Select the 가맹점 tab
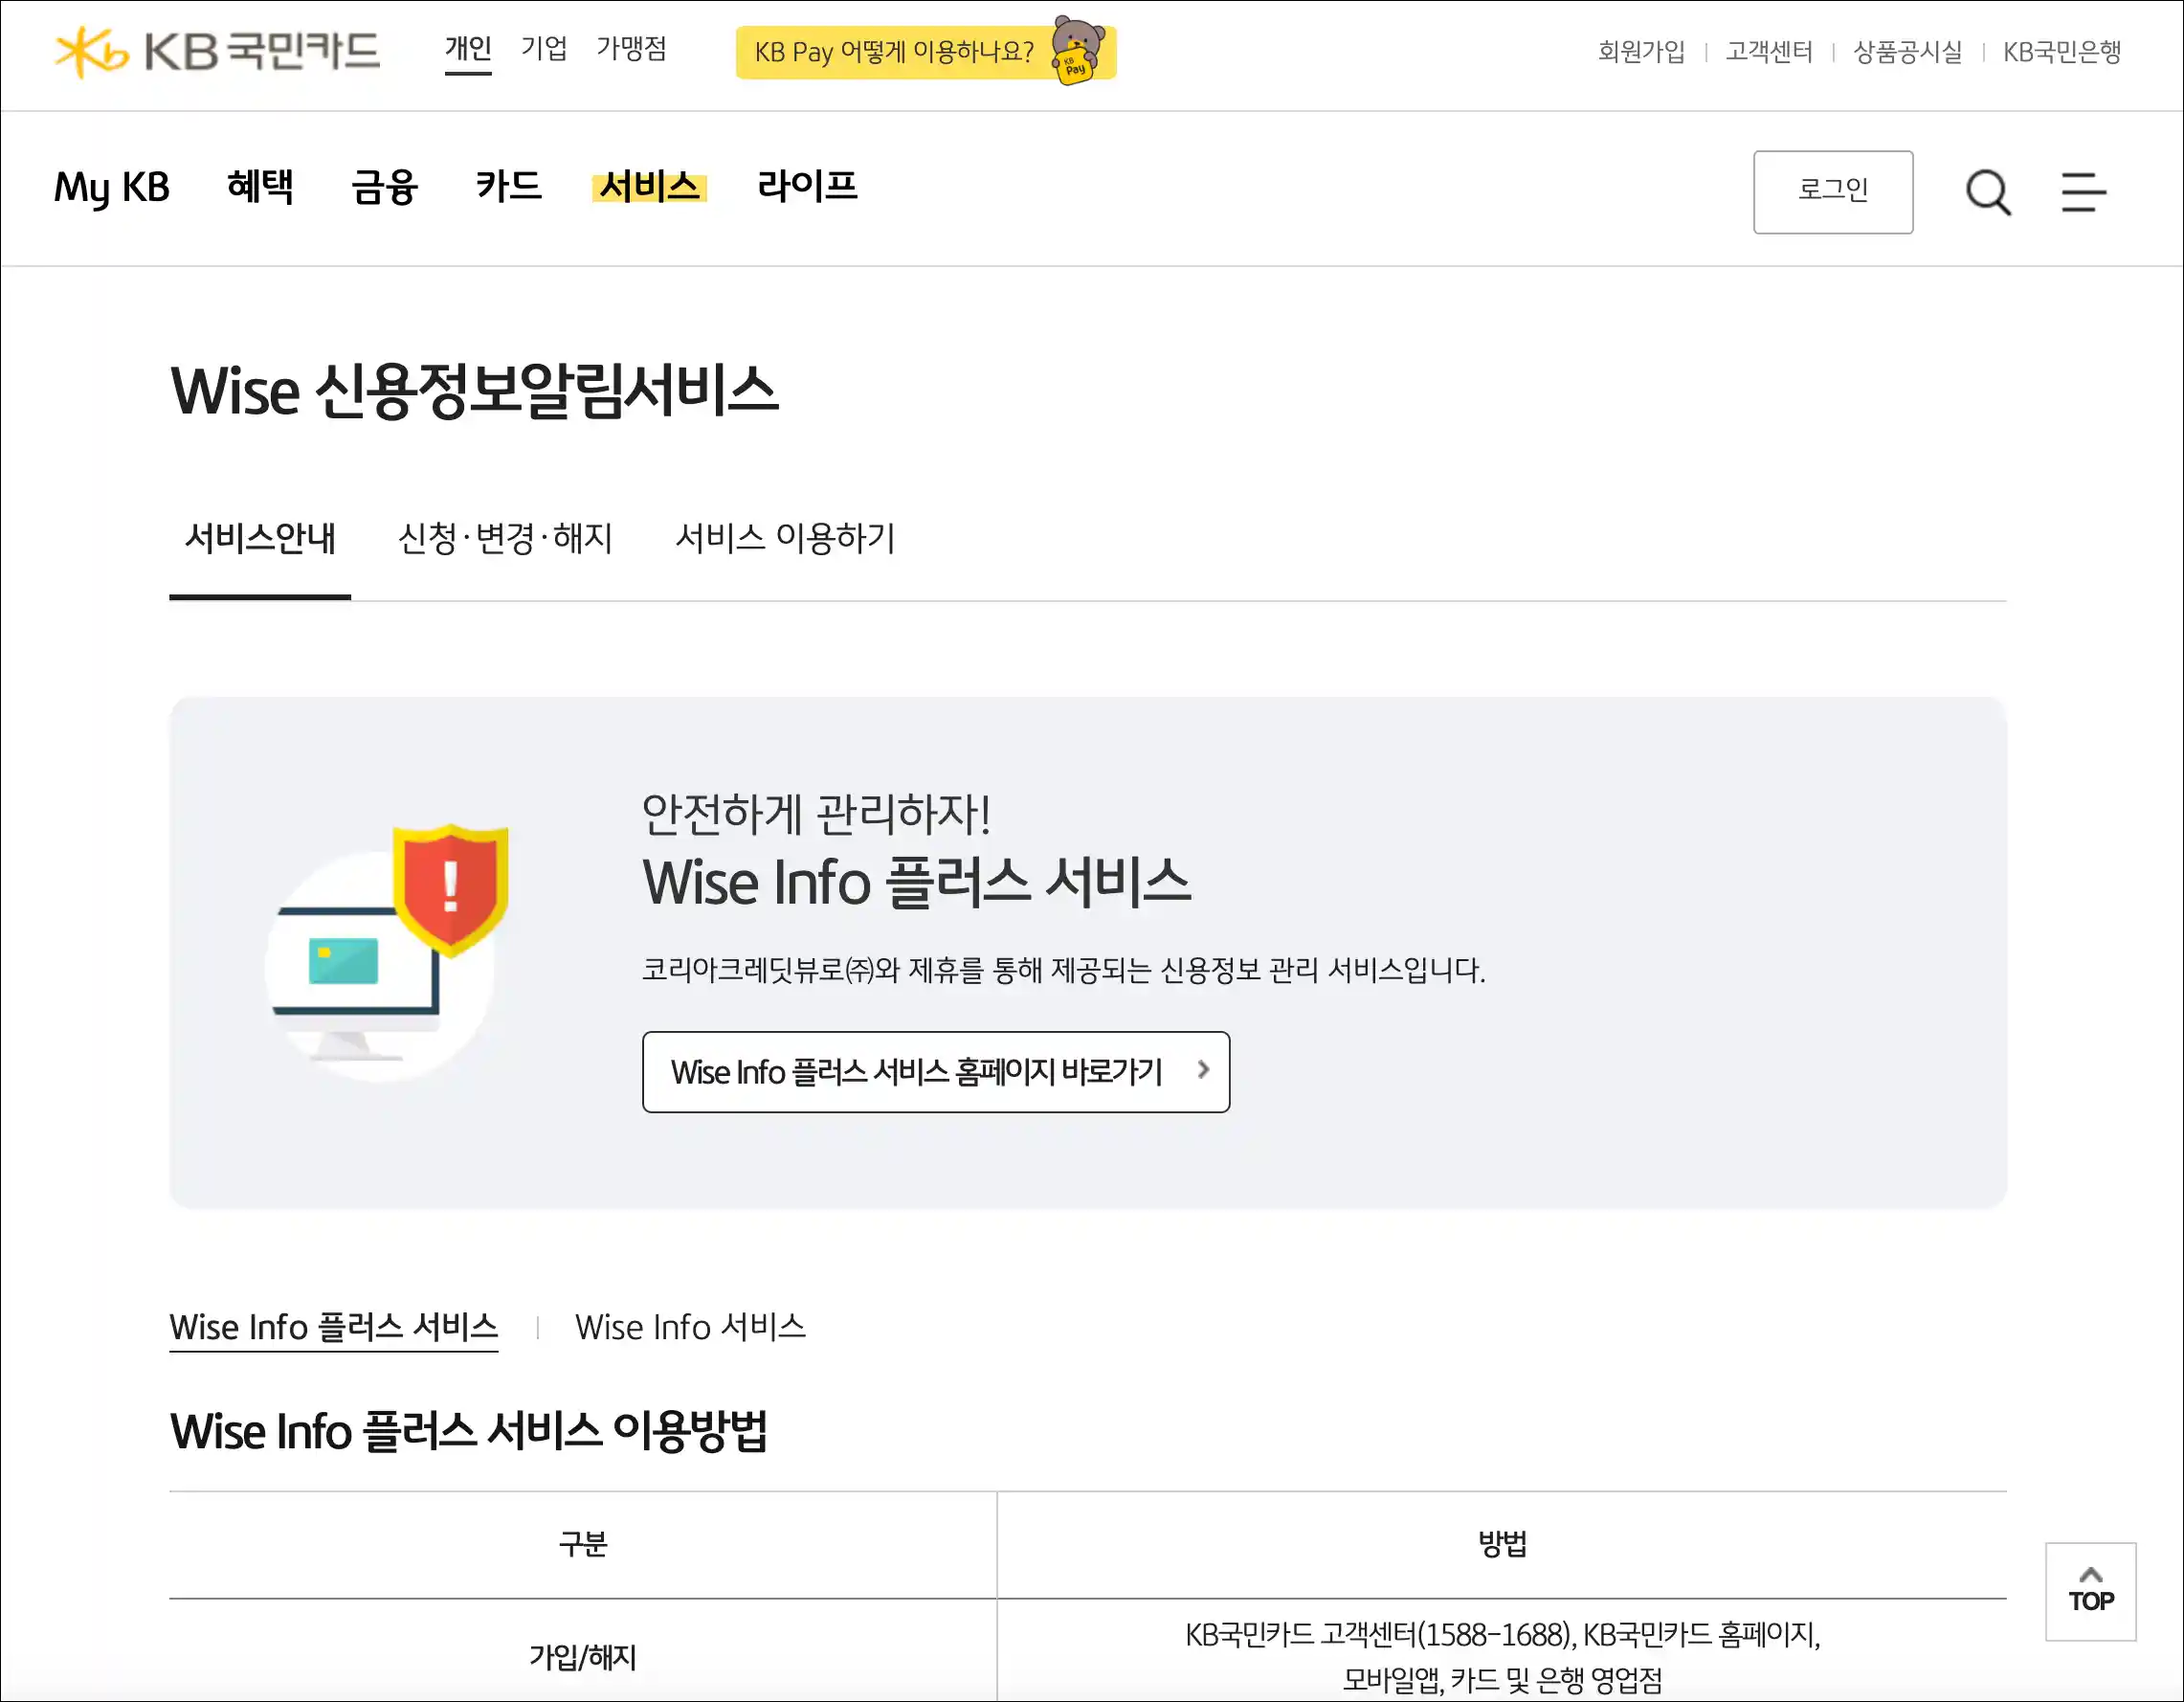Image resolution: width=2184 pixels, height=1702 pixels. click(x=631, y=48)
